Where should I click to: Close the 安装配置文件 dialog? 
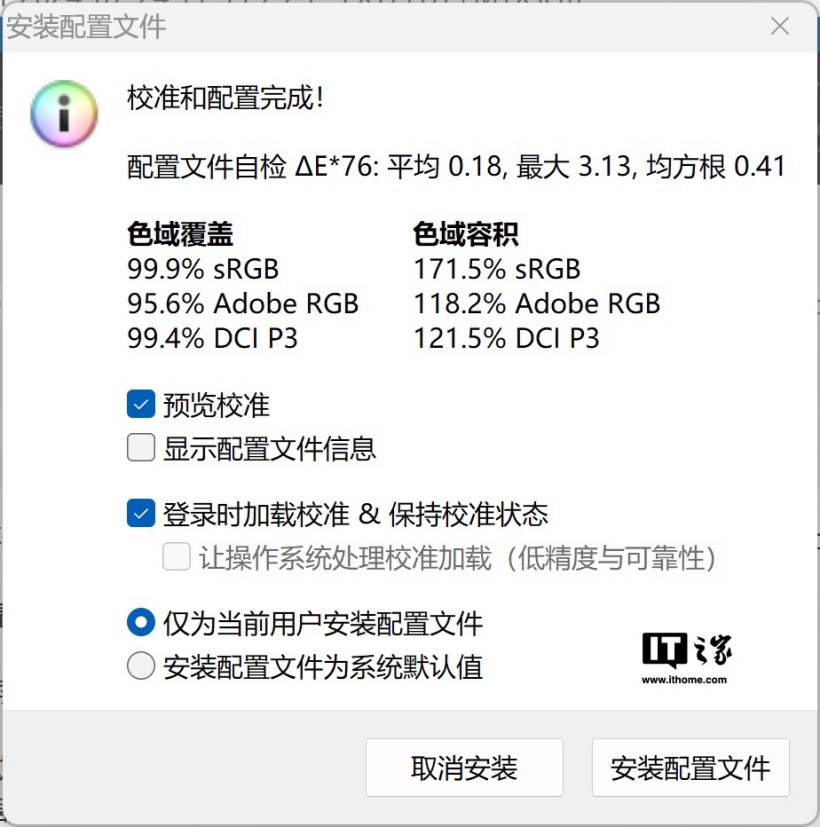[779, 27]
